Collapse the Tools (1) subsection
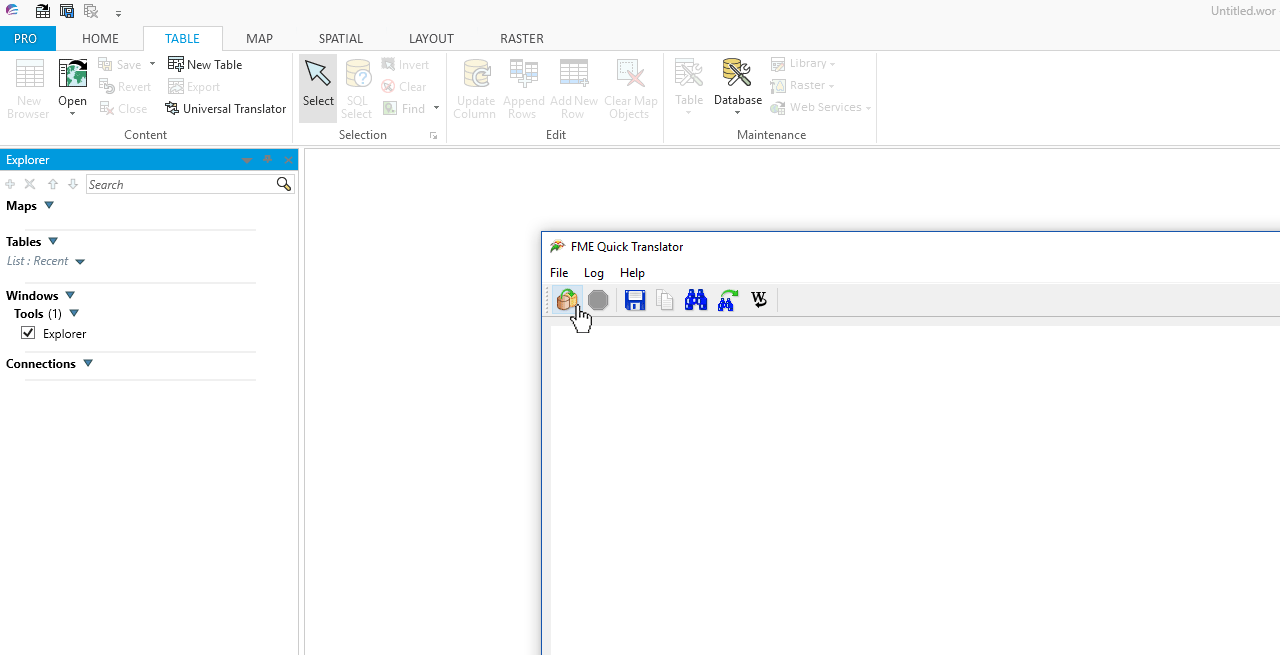The height and width of the screenshot is (655, 1280). (x=74, y=313)
